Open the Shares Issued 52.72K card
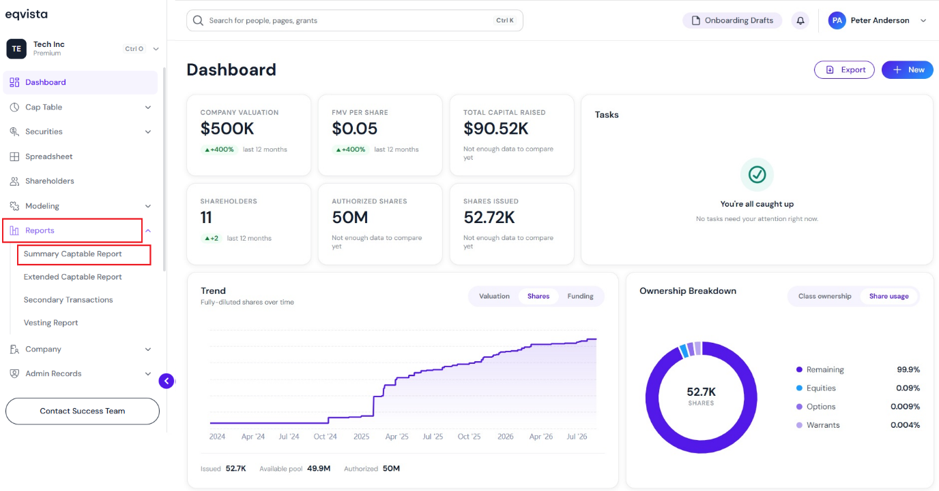This screenshot has height=491, width=939. tap(512, 224)
